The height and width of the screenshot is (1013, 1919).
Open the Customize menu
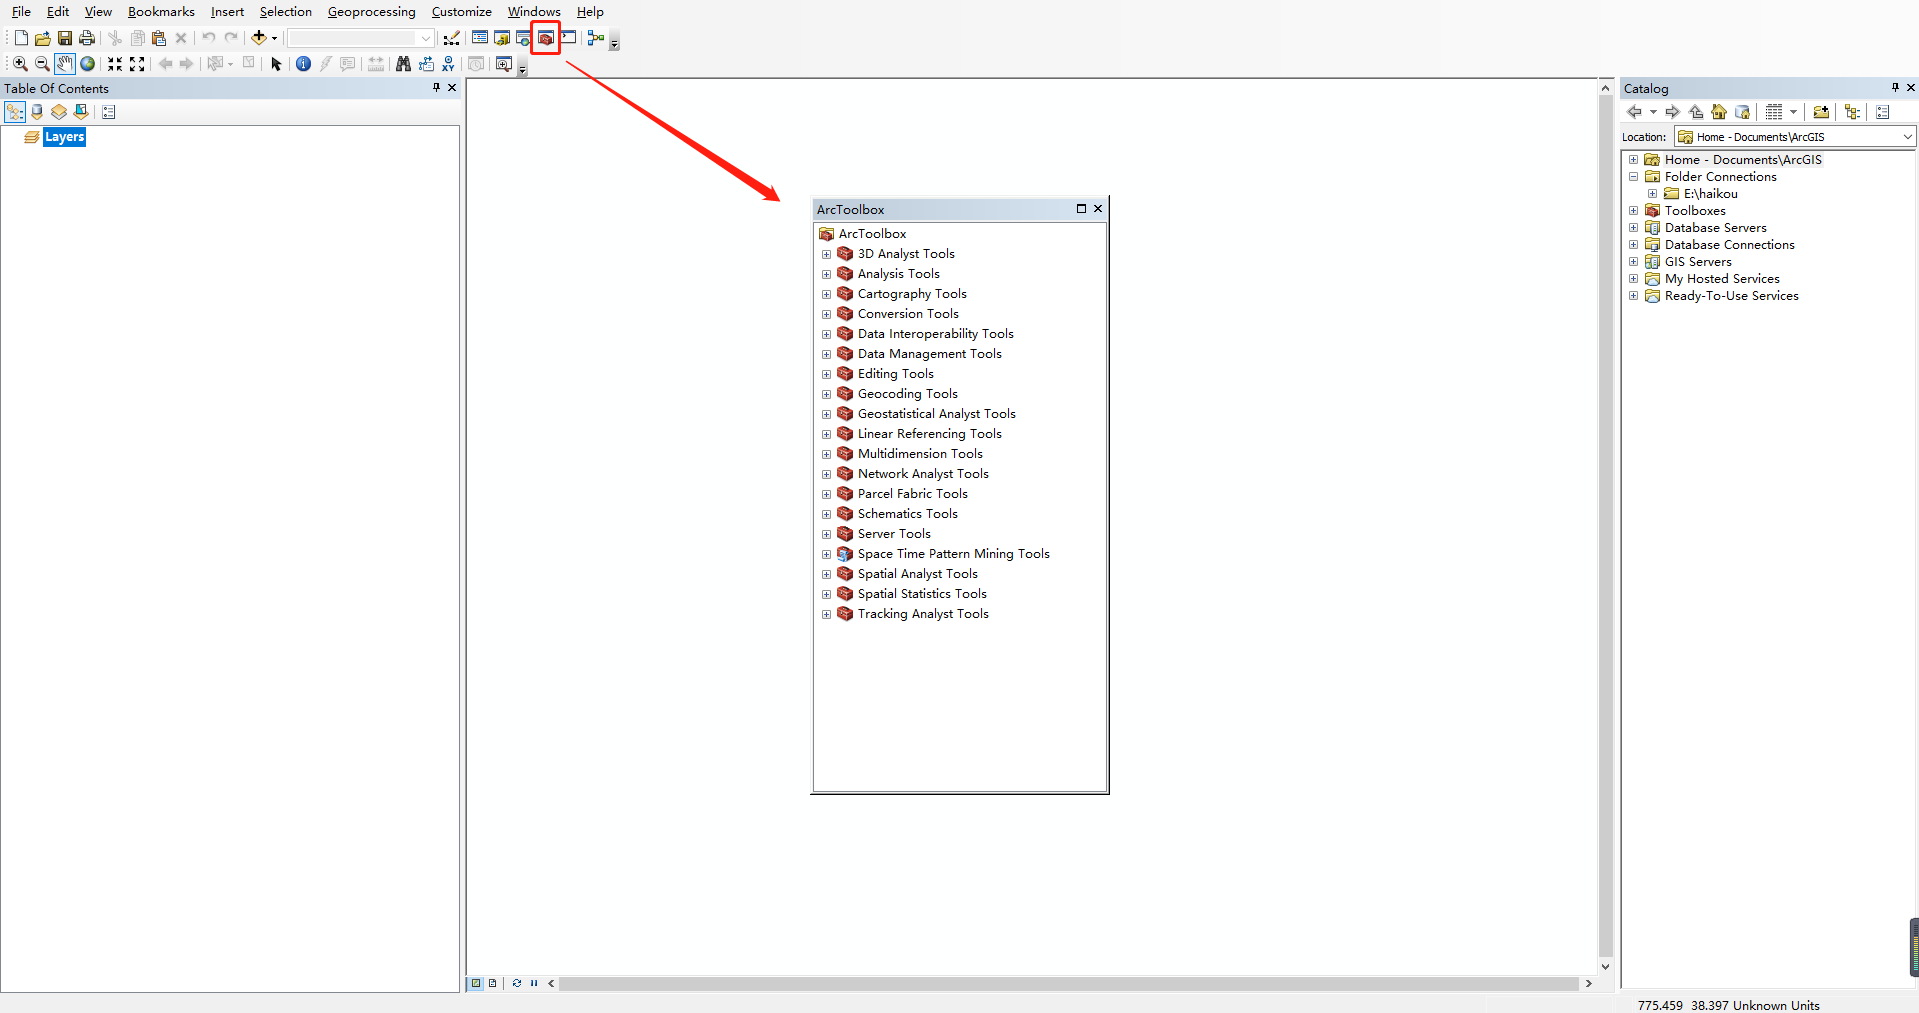click(460, 11)
